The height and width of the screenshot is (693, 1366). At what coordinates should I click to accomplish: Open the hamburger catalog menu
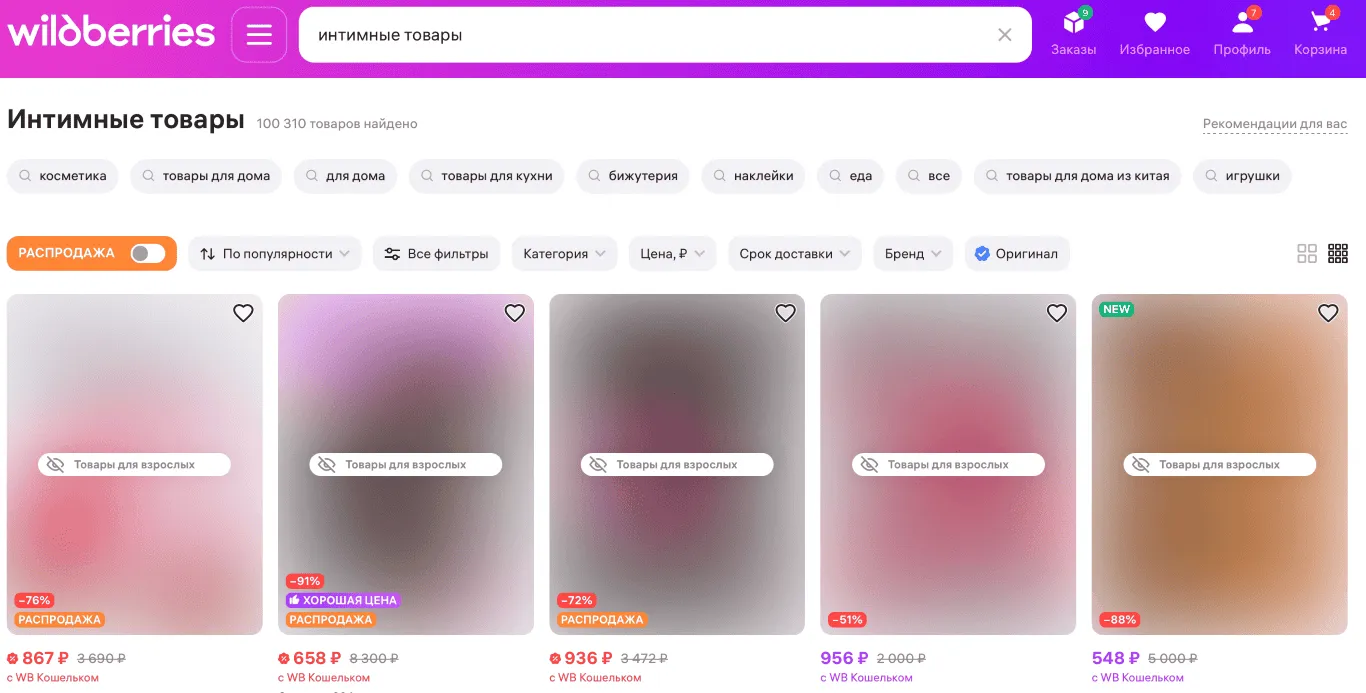click(259, 35)
